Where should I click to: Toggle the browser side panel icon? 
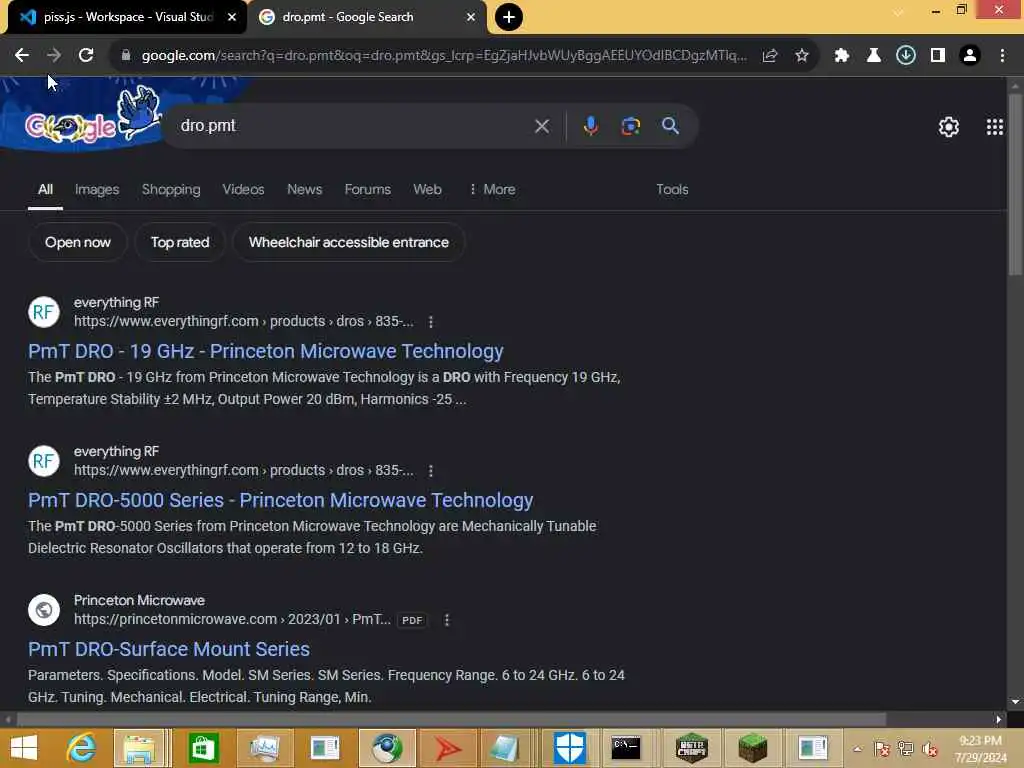938,56
